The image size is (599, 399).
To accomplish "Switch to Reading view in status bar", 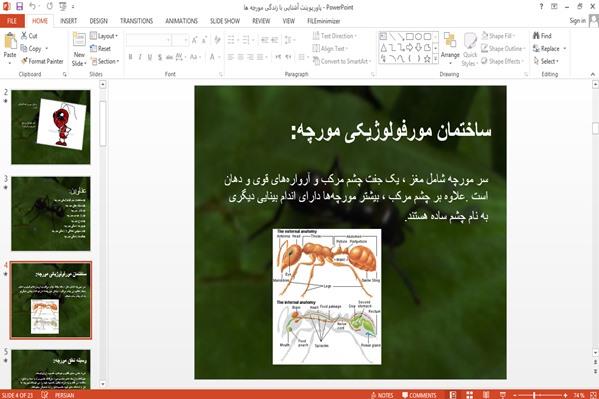I will coord(486,395).
